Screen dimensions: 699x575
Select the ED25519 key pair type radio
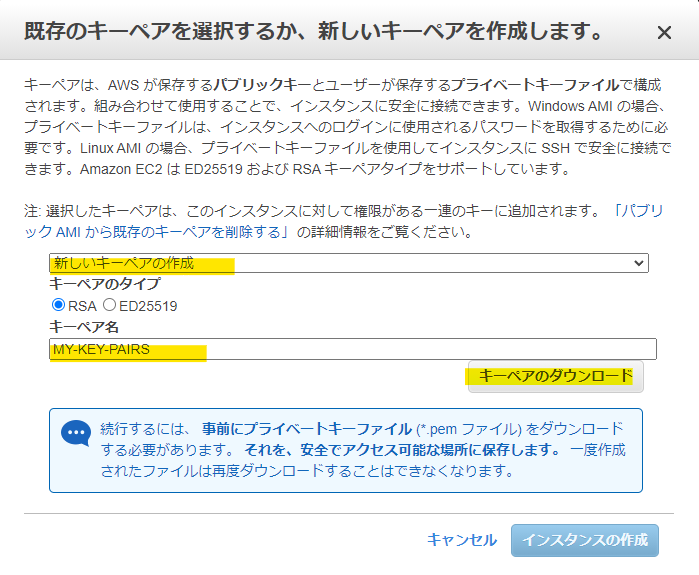(110, 305)
